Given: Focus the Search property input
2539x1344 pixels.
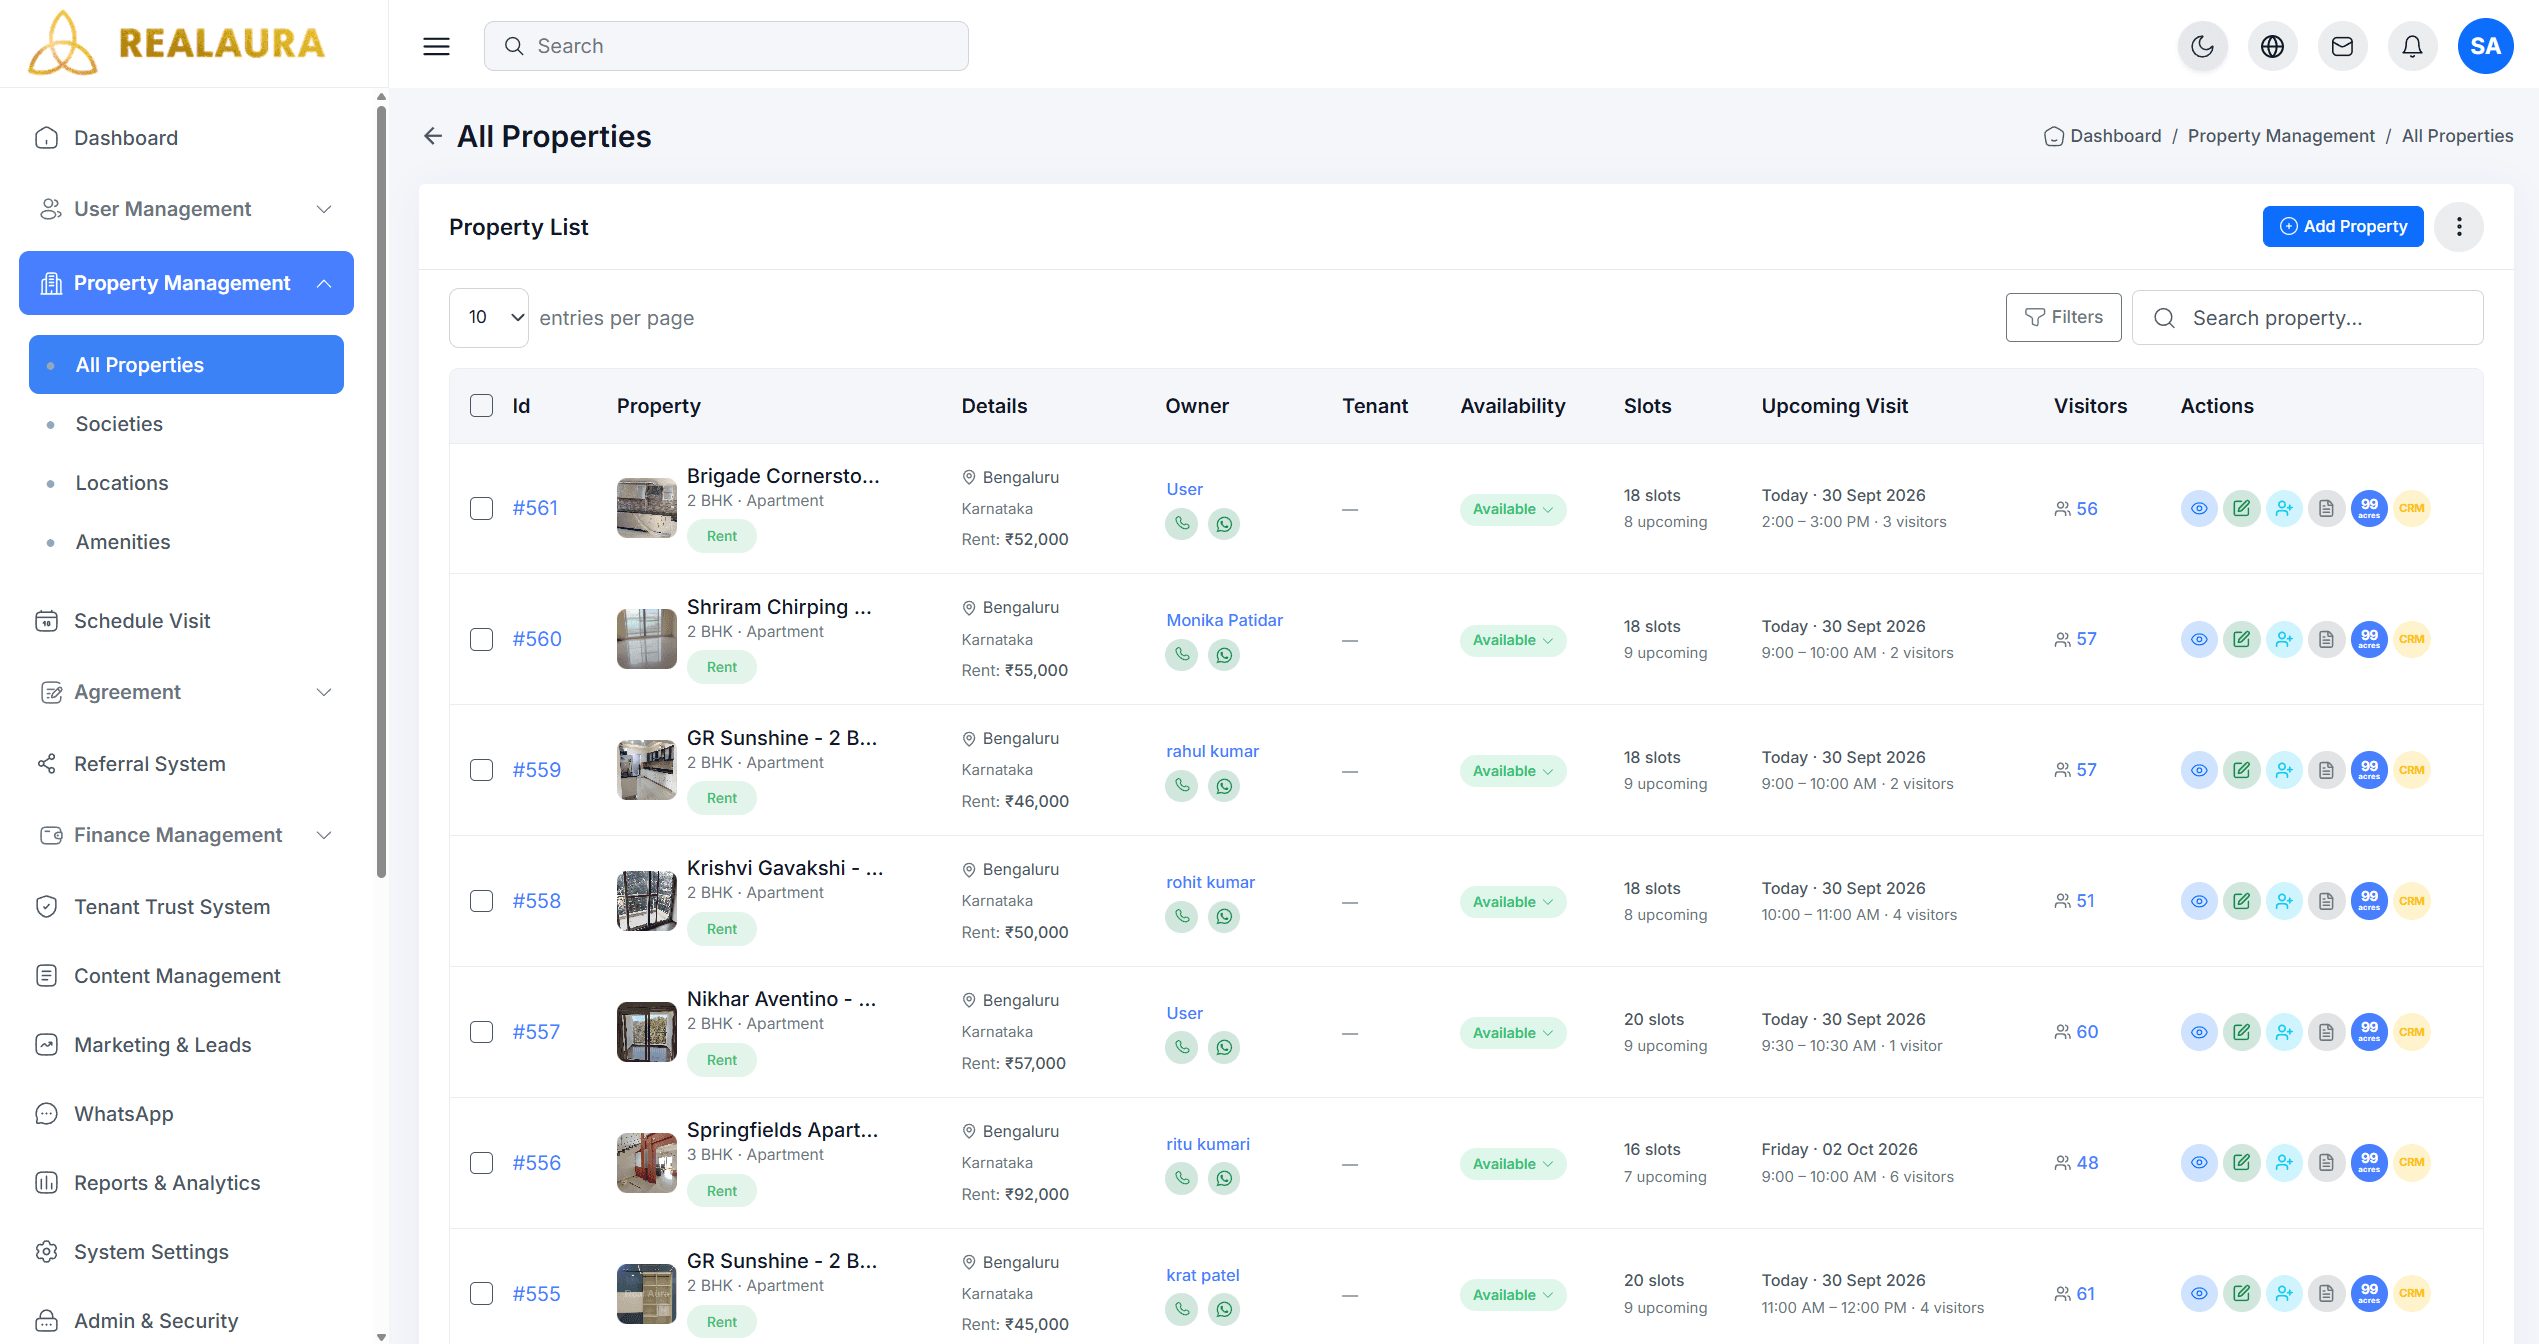Looking at the screenshot, I should [2307, 318].
